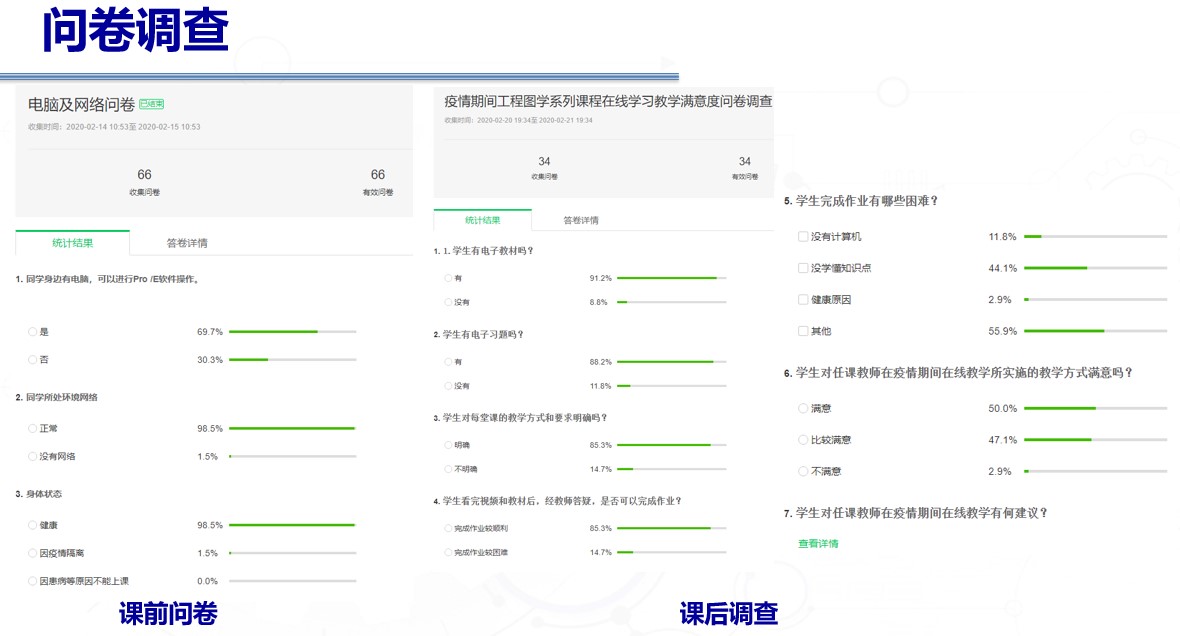Enable the 健康原因 checkbox
This screenshot has height=636, width=1180.
click(x=803, y=300)
